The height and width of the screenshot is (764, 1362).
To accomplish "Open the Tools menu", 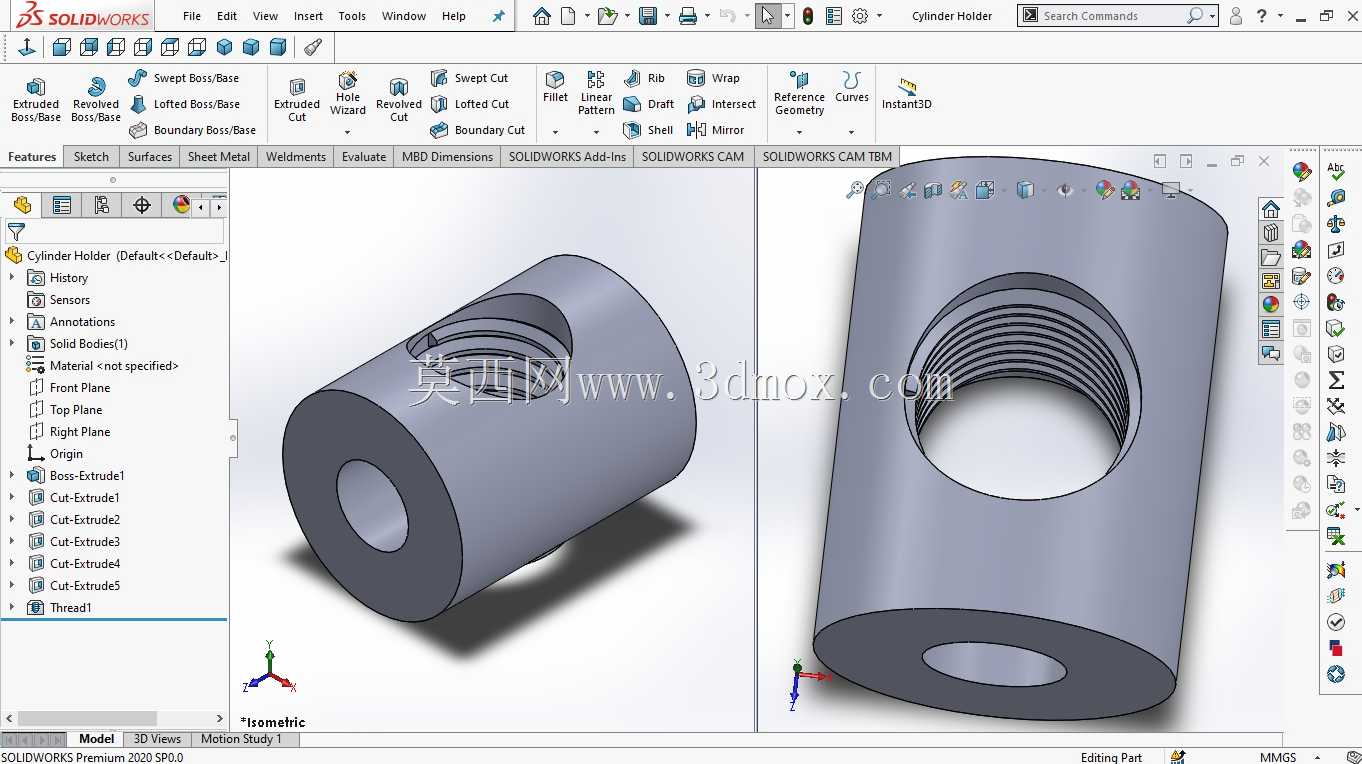I will click(352, 16).
